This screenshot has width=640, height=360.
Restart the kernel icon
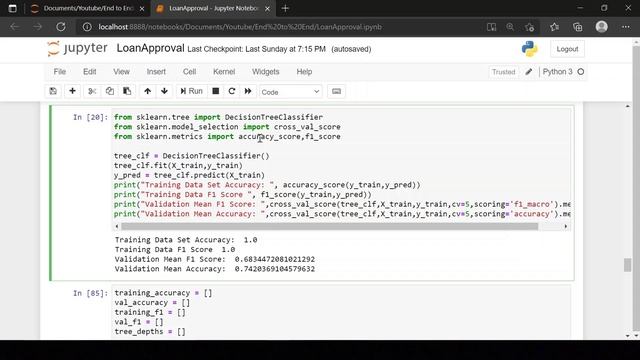pos(232,91)
